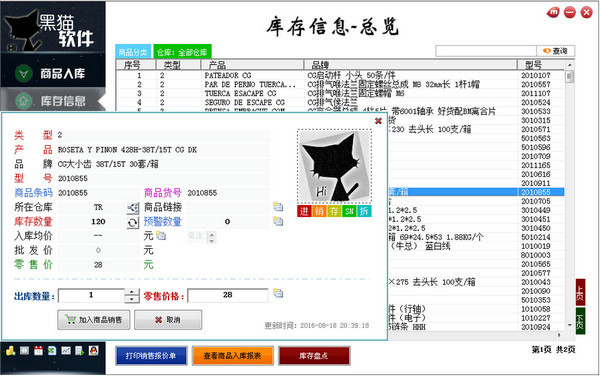Click the orange 销 tag under product image
Viewport: 600px width, 376px height.
pyautogui.click(x=319, y=211)
